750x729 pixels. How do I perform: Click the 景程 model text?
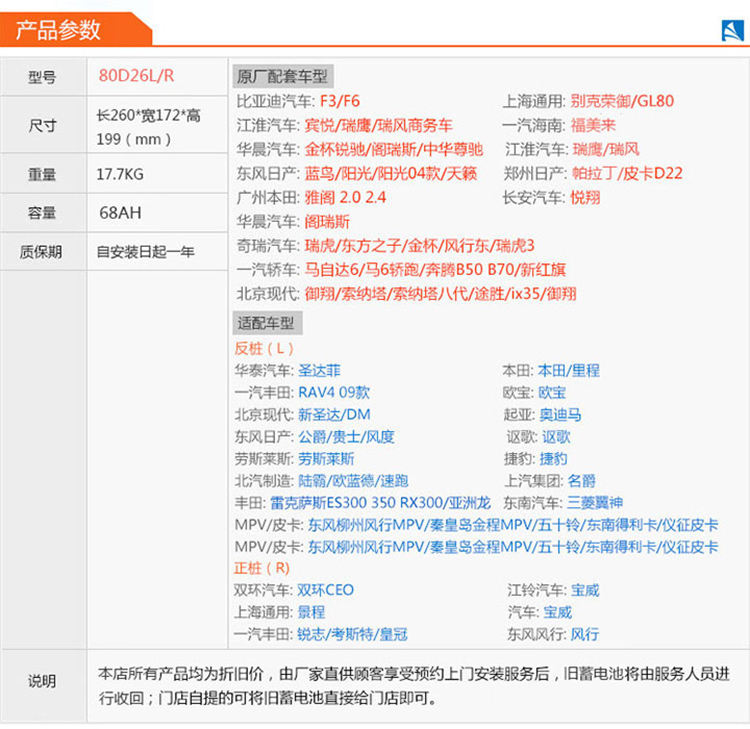[x=311, y=612]
